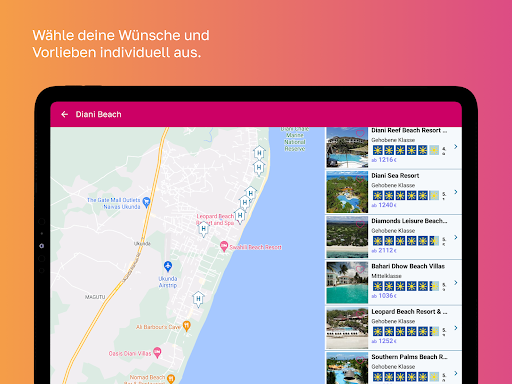Toggle the heart on Diani Sea Resort
The height and width of the screenshot is (384, 512).
[x=360, y=179]
